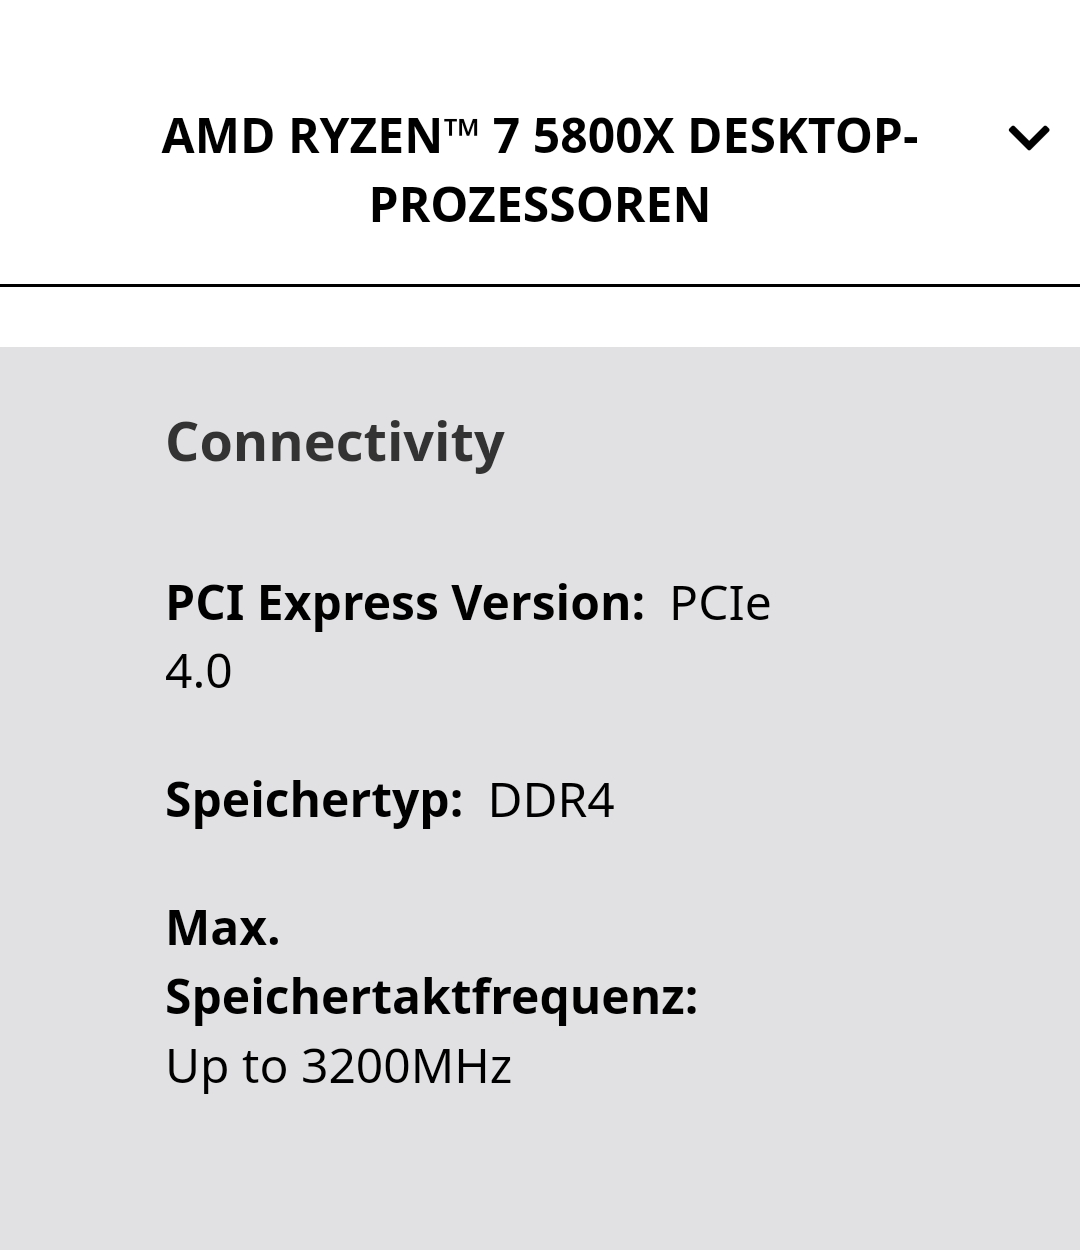Click the word AMD in the title
Image resolution: width=1080 pixels, height=1250 pixels.
[x=217, y=136]
